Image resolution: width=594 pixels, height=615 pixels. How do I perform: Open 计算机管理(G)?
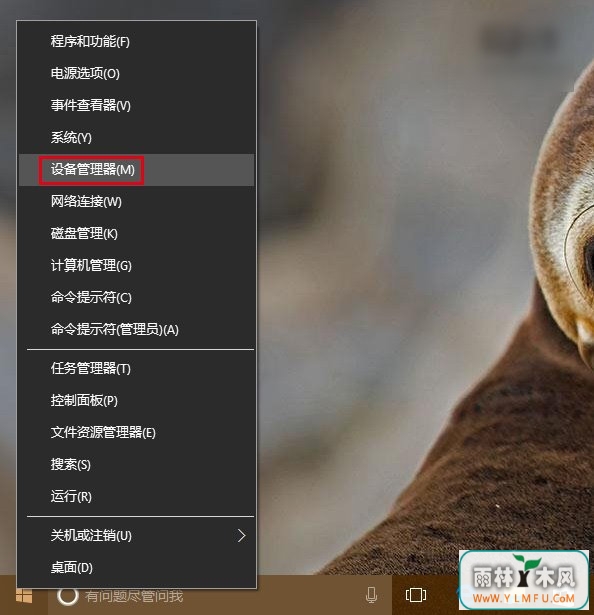137,266
